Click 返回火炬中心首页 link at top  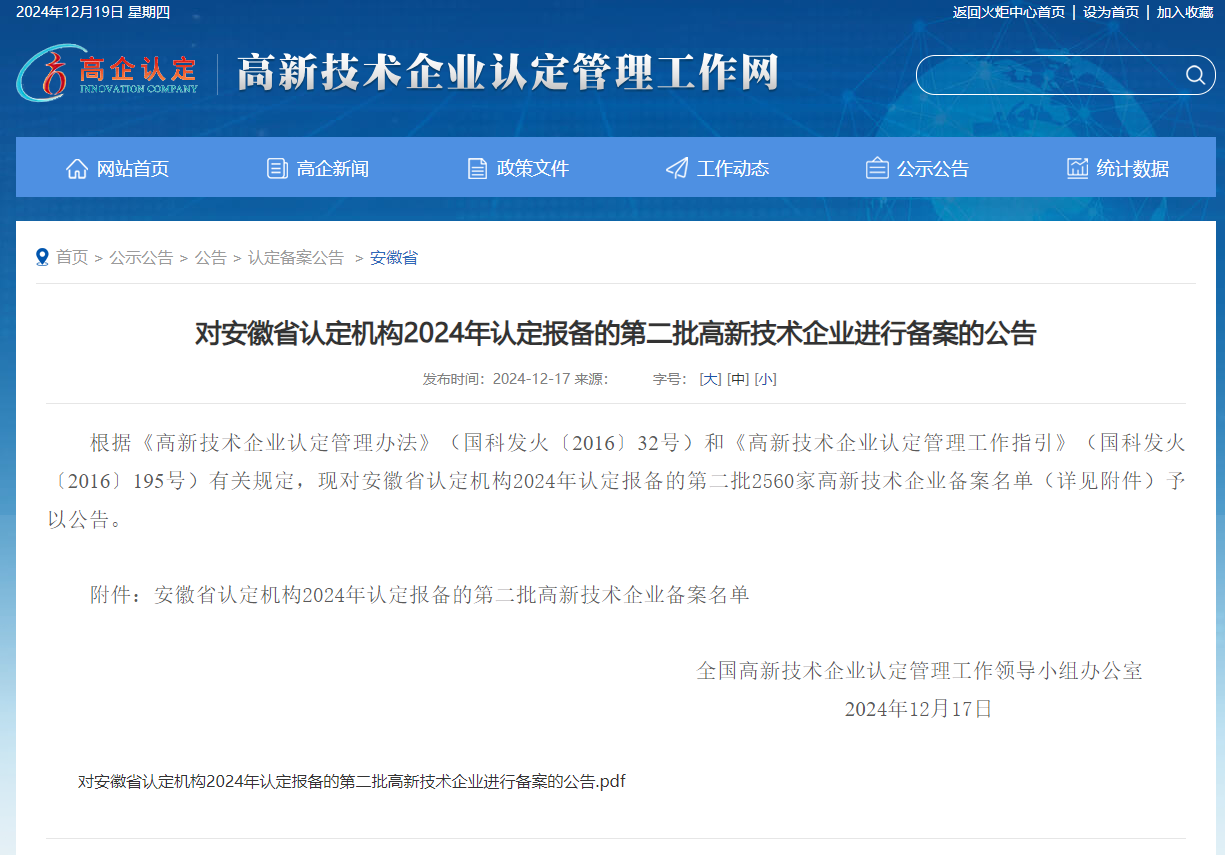pos(1008,12)
